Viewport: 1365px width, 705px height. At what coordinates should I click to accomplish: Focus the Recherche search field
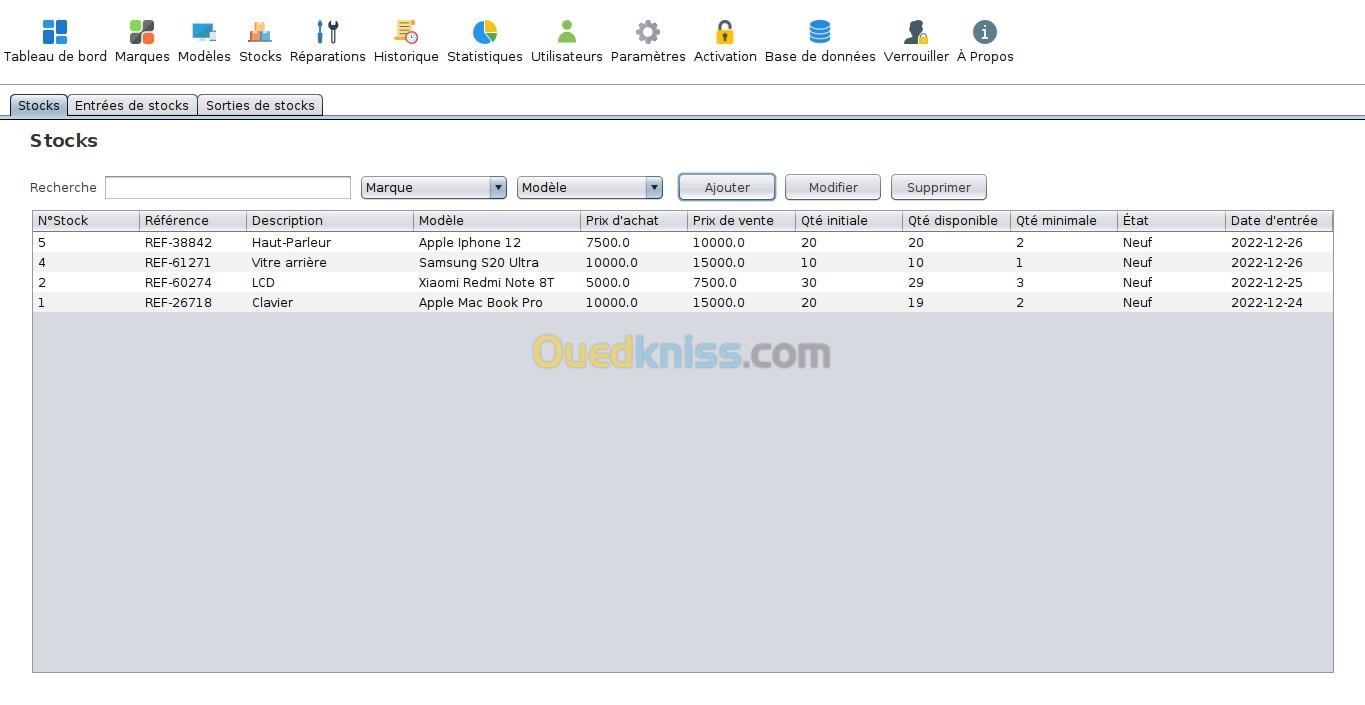click(x=228, y=187)
